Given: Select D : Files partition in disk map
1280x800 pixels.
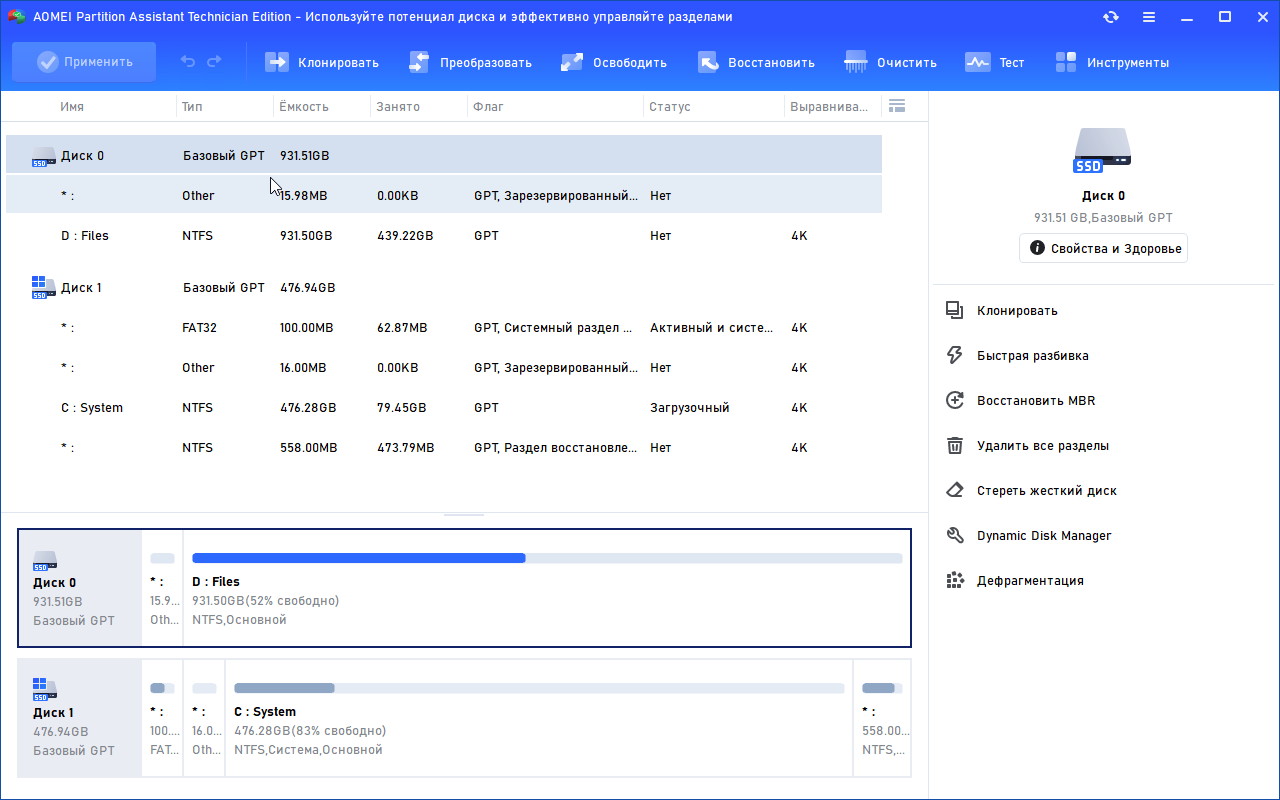Looking at the screenshot, I should 547,588.
